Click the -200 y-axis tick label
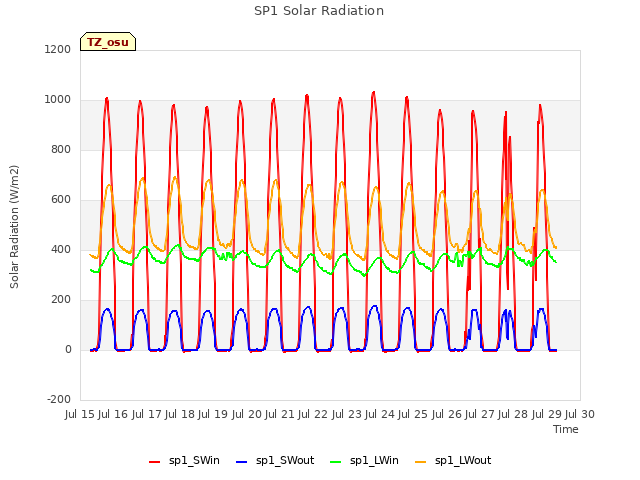 [59, 399]
